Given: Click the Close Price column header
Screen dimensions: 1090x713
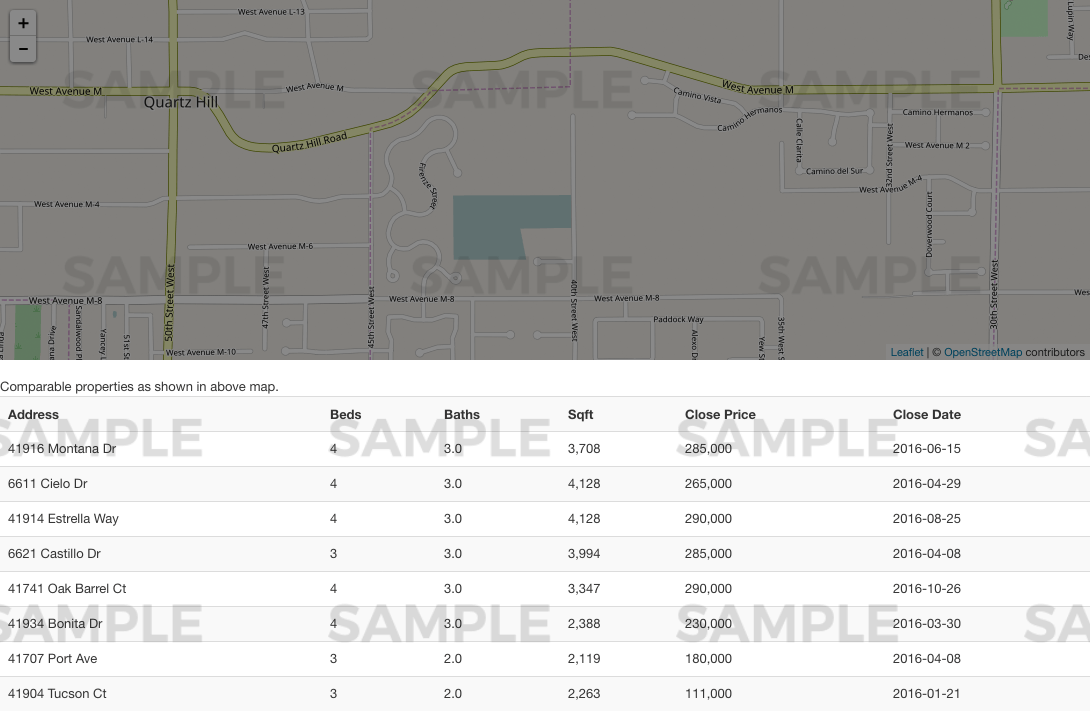Looking at the screenshot, I should click(720, 414).
